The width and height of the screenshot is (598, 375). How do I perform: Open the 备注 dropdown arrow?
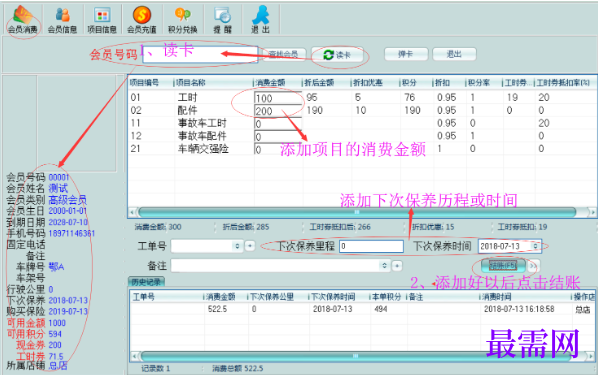384,266
